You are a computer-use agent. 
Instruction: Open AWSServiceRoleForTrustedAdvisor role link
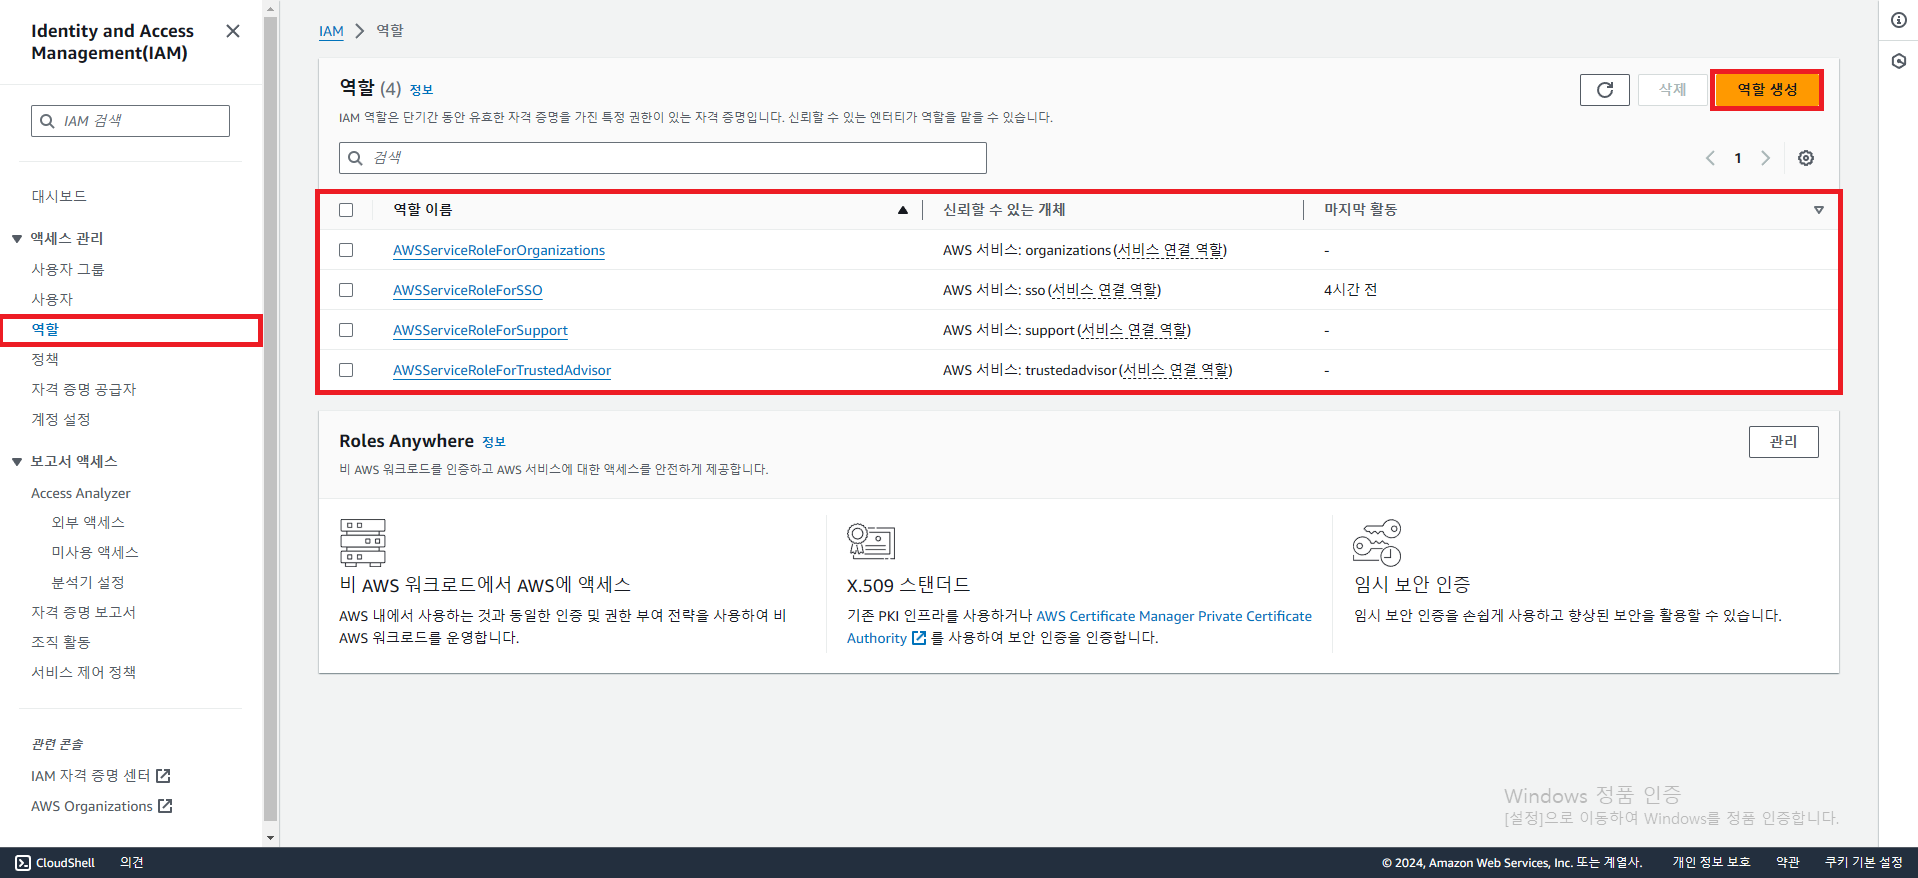502,370
